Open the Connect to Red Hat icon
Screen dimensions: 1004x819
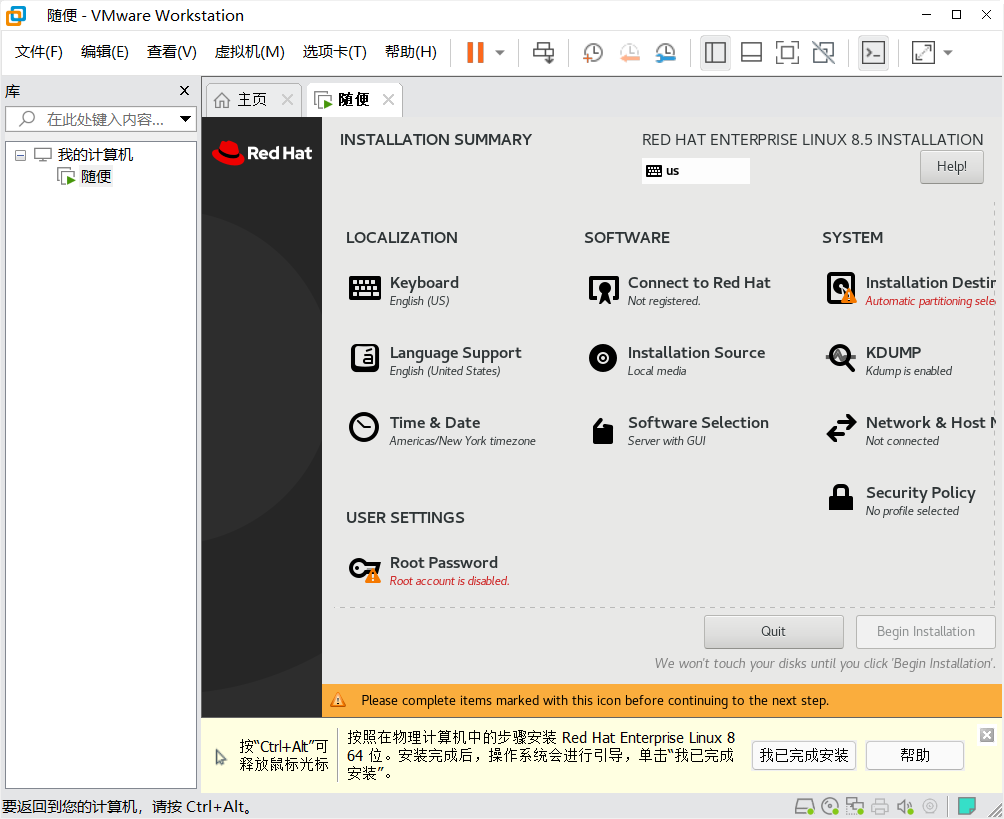(x=604, y=289)
